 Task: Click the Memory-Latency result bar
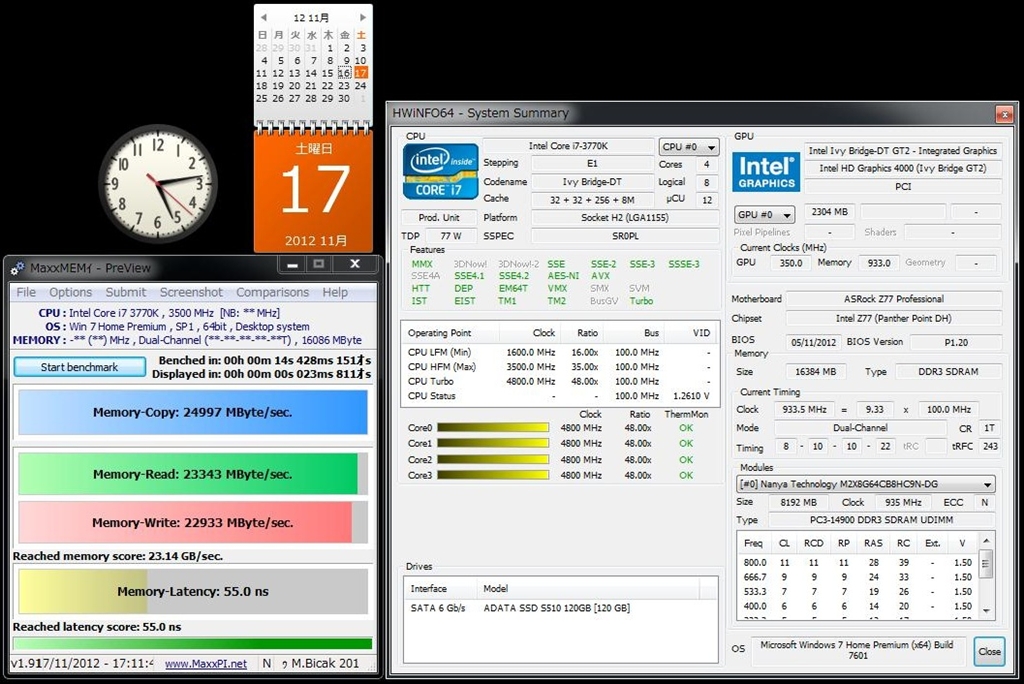[x=193, y=591]
